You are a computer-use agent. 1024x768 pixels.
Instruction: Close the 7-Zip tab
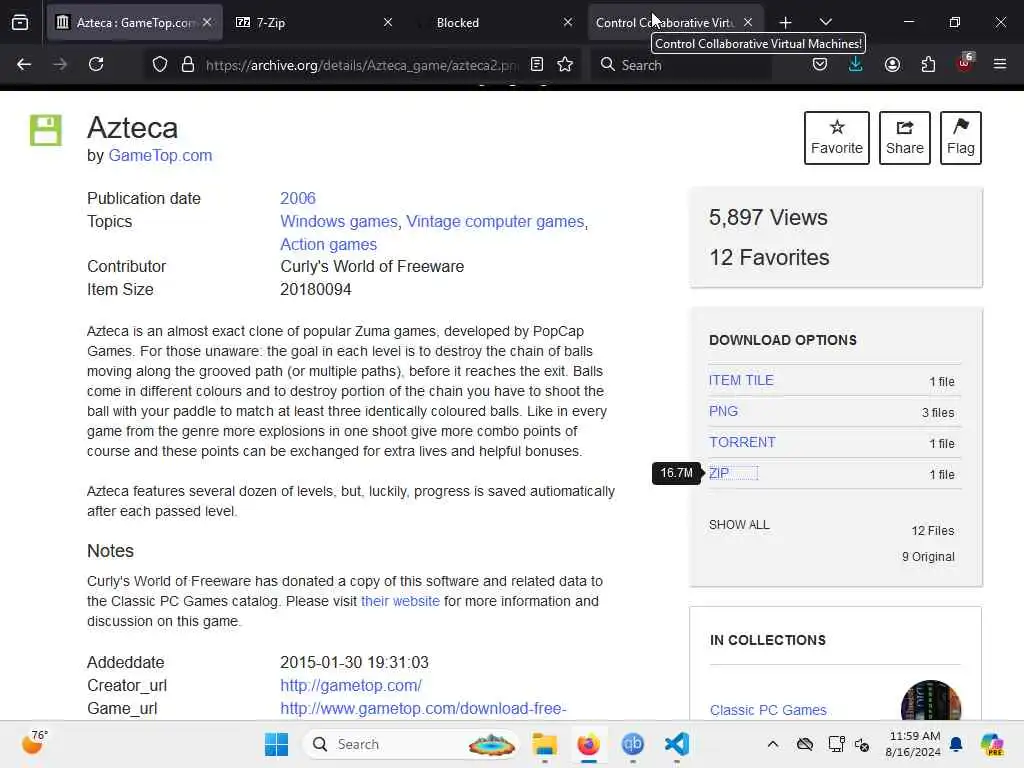[x=388, y=22]
